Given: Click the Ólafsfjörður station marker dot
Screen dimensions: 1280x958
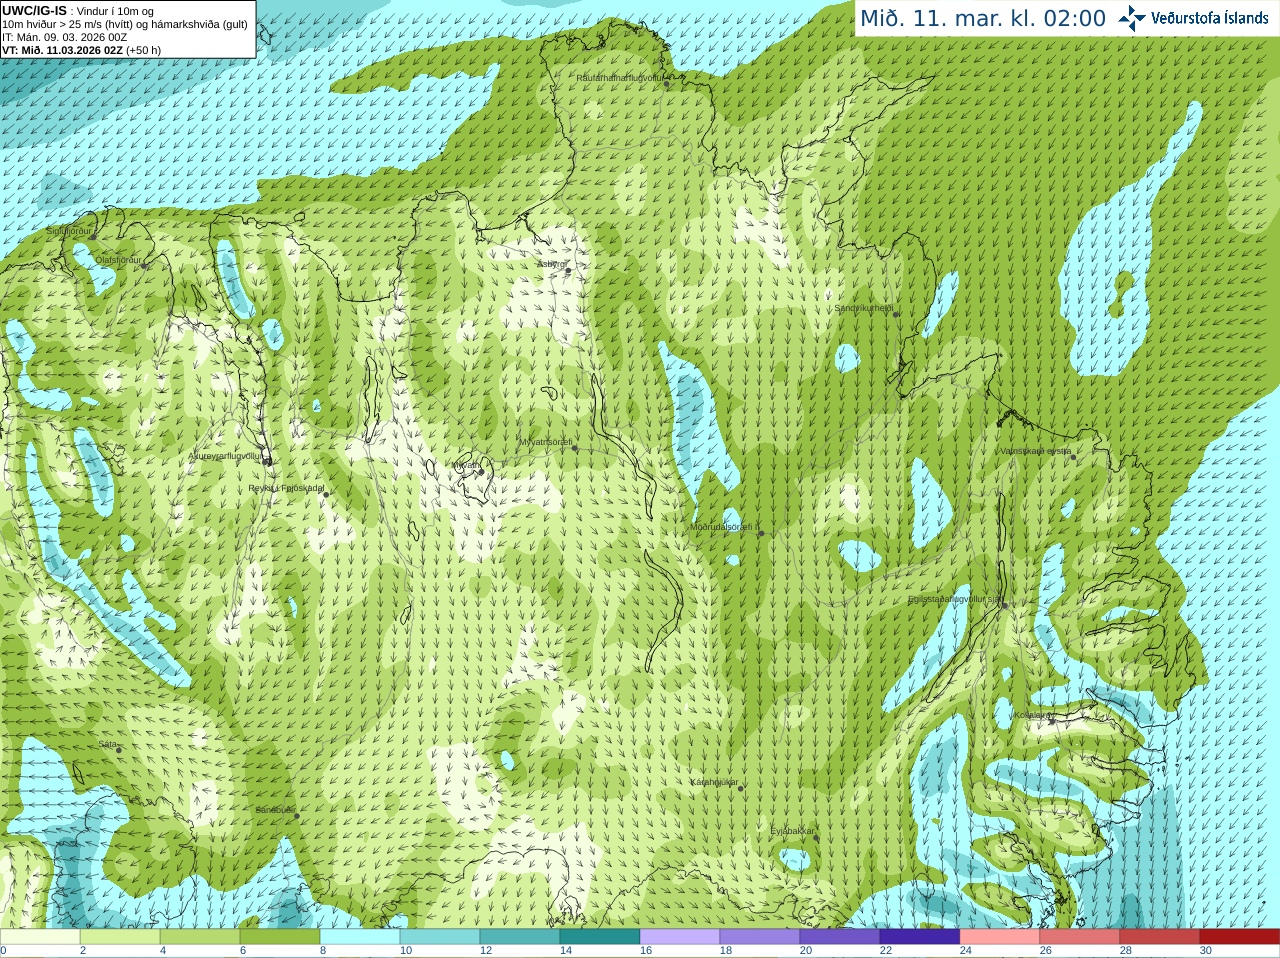Looking at the screenshot, I should (145, 265).
